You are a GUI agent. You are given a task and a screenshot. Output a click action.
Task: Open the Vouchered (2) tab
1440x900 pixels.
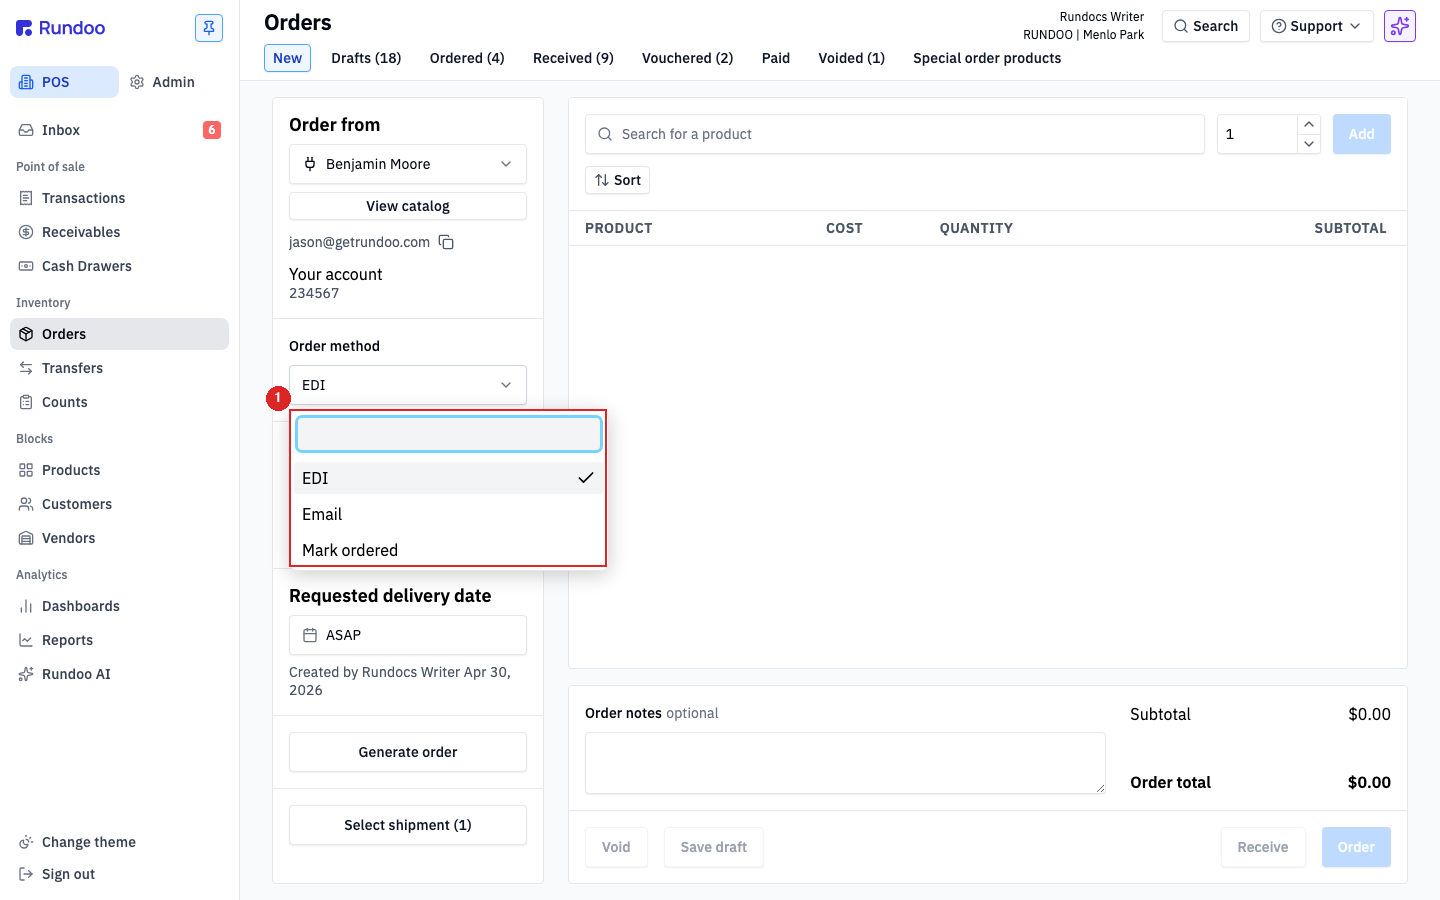(688, 58)
